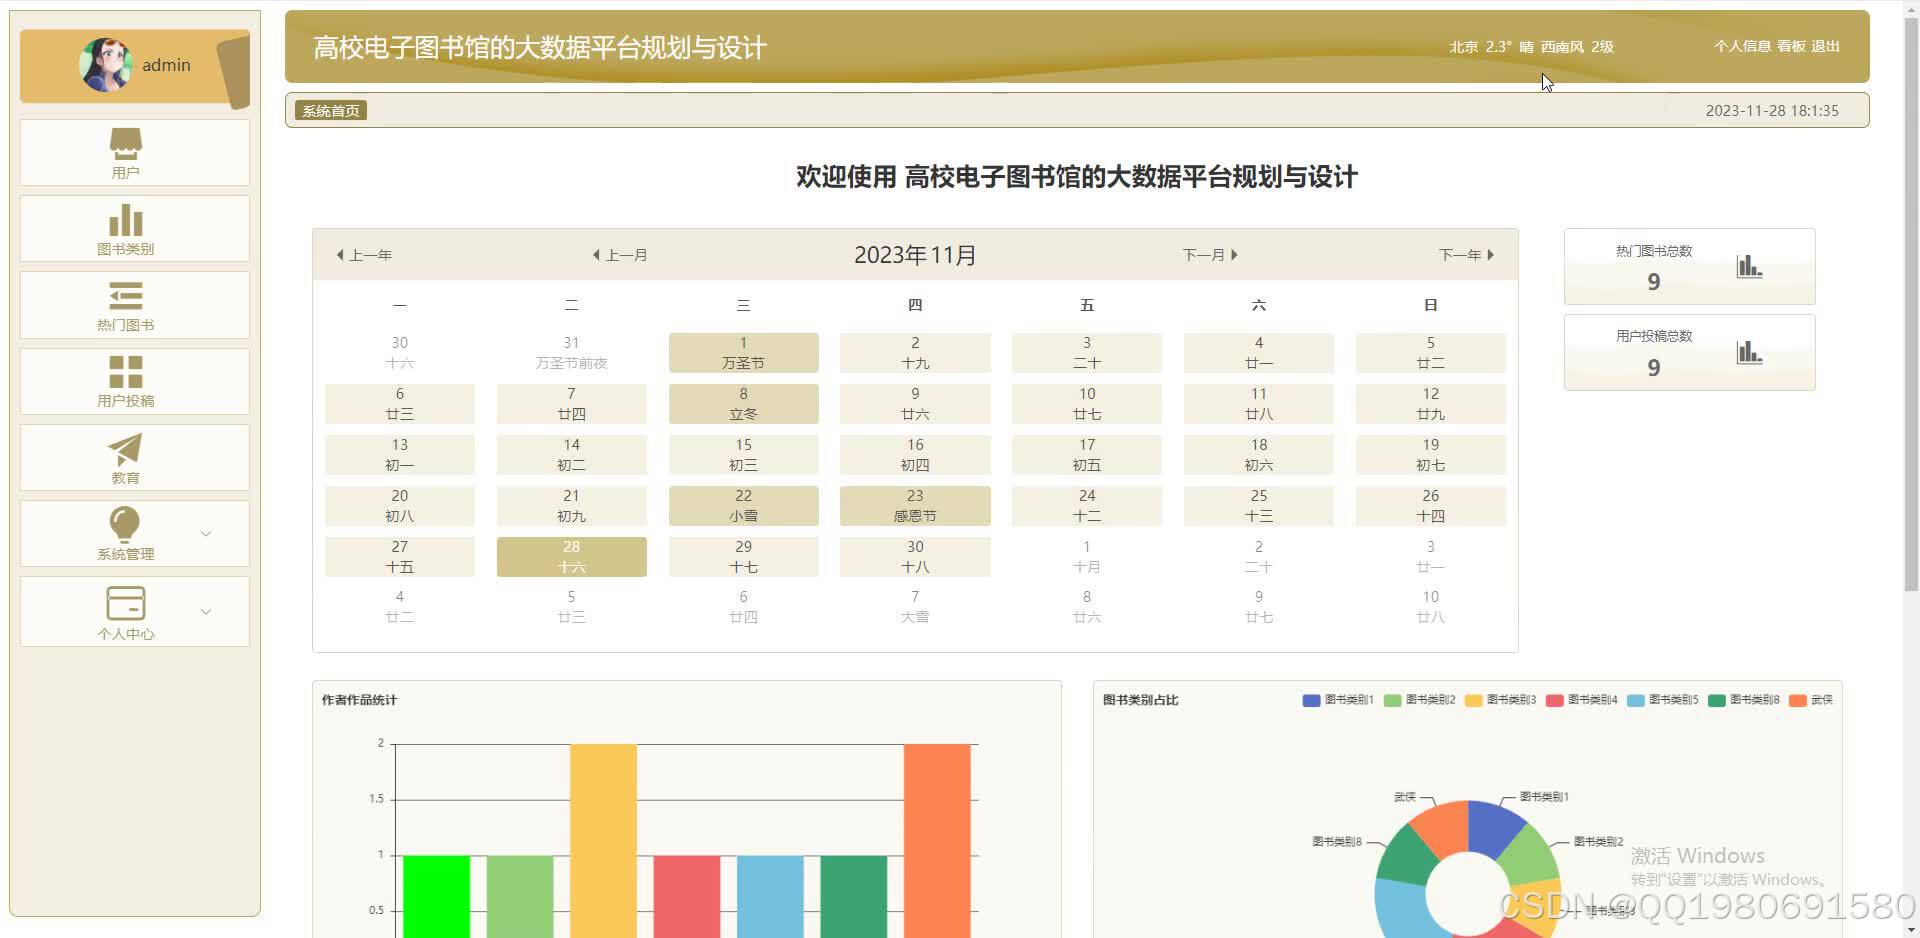Select grayed date 31 万圣节前夜
1920x938 pixels.
click(x=571, y=353)
